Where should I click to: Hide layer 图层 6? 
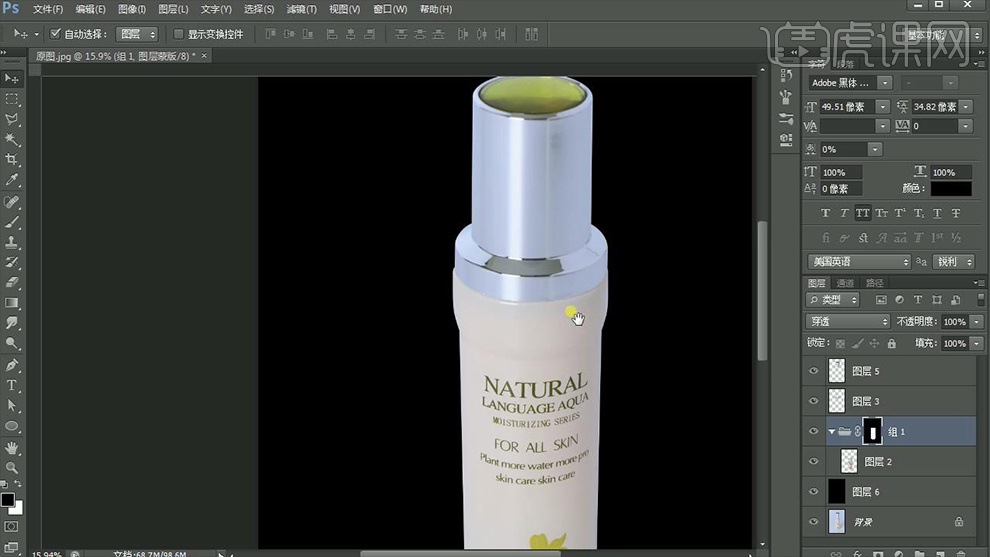point(813,491)
